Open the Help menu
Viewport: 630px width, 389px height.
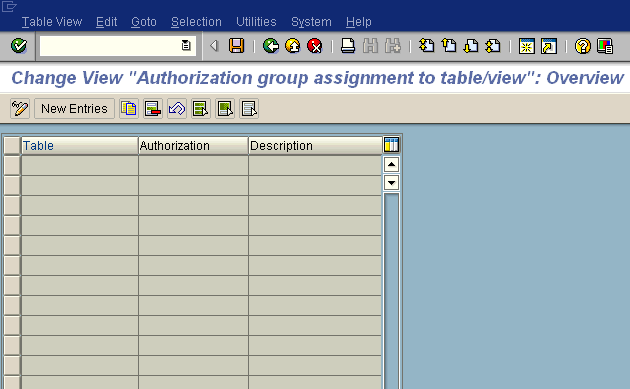tap(358, 22)
